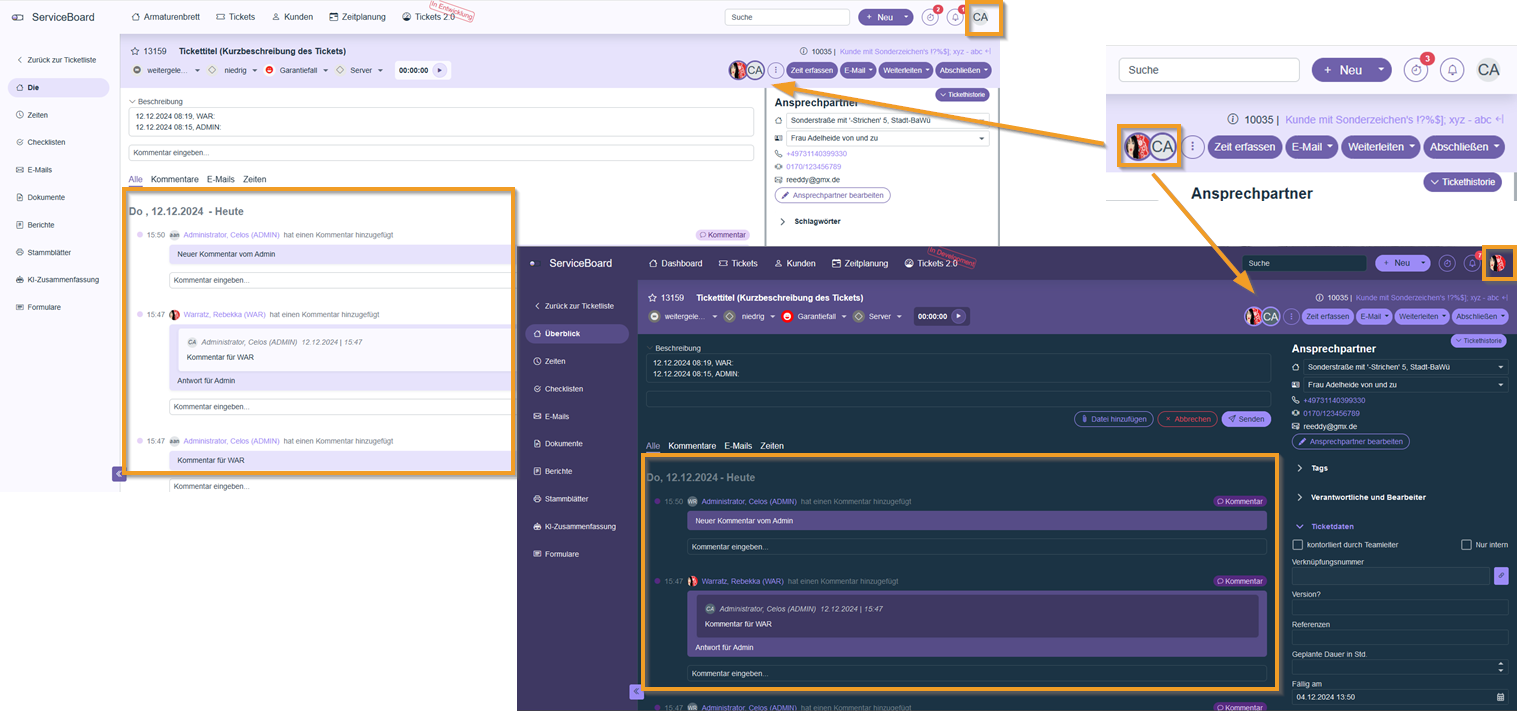Viewport: 1517px width, 711px height.
Task: Collapse sidebar using purple arrow in light window
Action: tap(119, 474)
